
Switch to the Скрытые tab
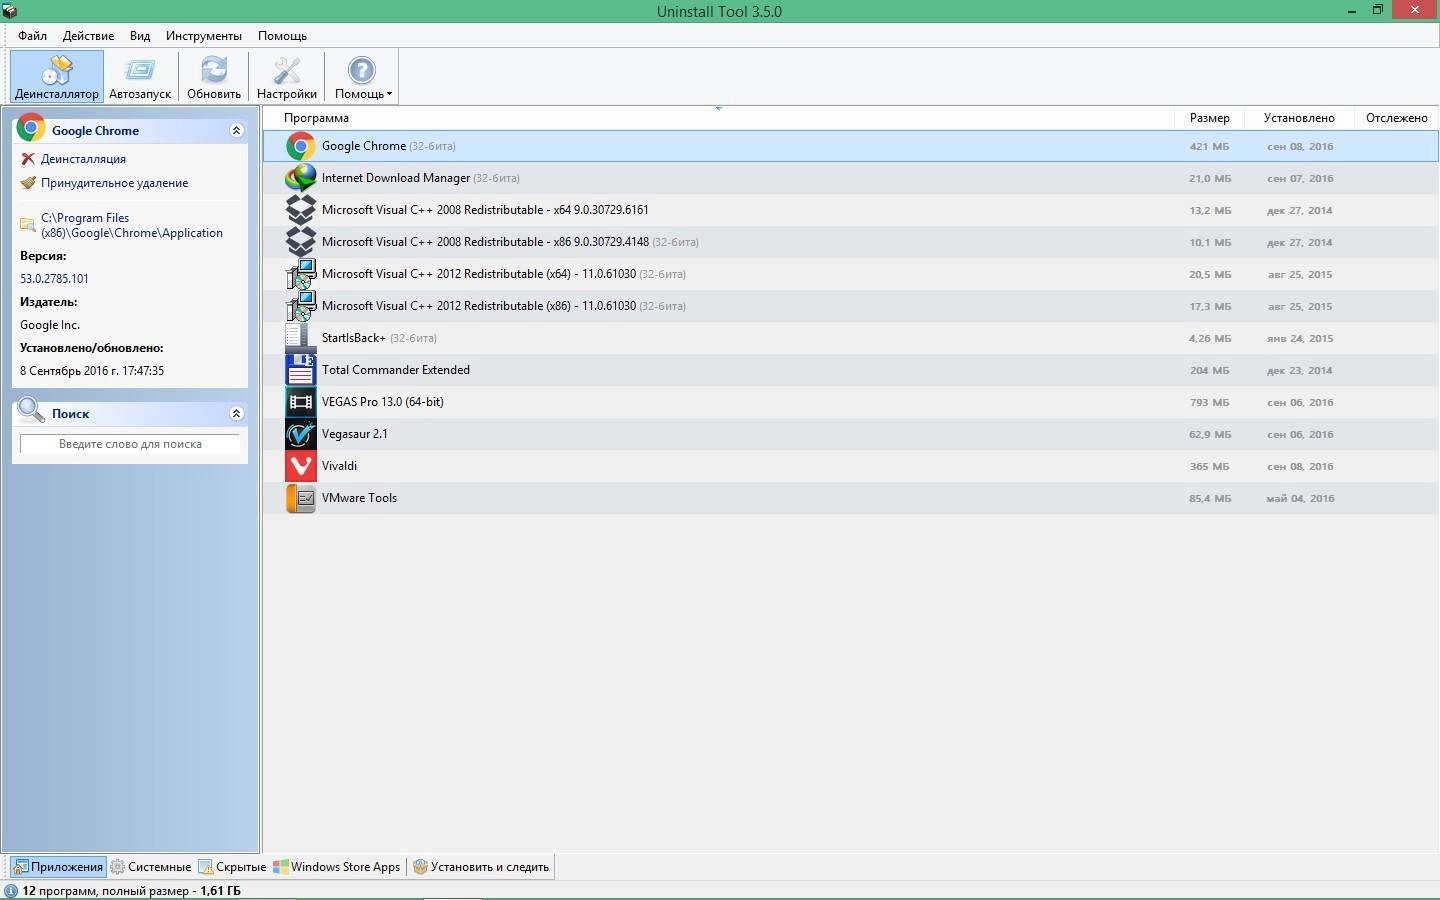point(232,867)
